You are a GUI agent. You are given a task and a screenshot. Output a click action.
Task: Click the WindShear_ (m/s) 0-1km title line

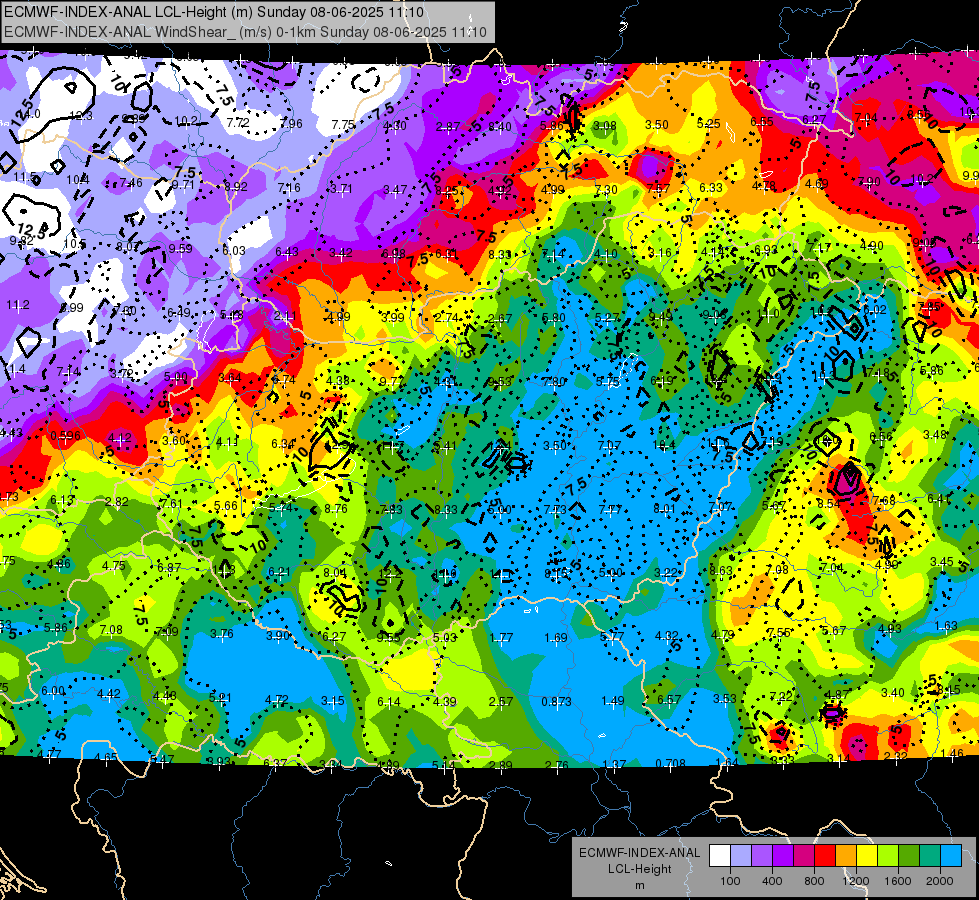coord(245,32)
